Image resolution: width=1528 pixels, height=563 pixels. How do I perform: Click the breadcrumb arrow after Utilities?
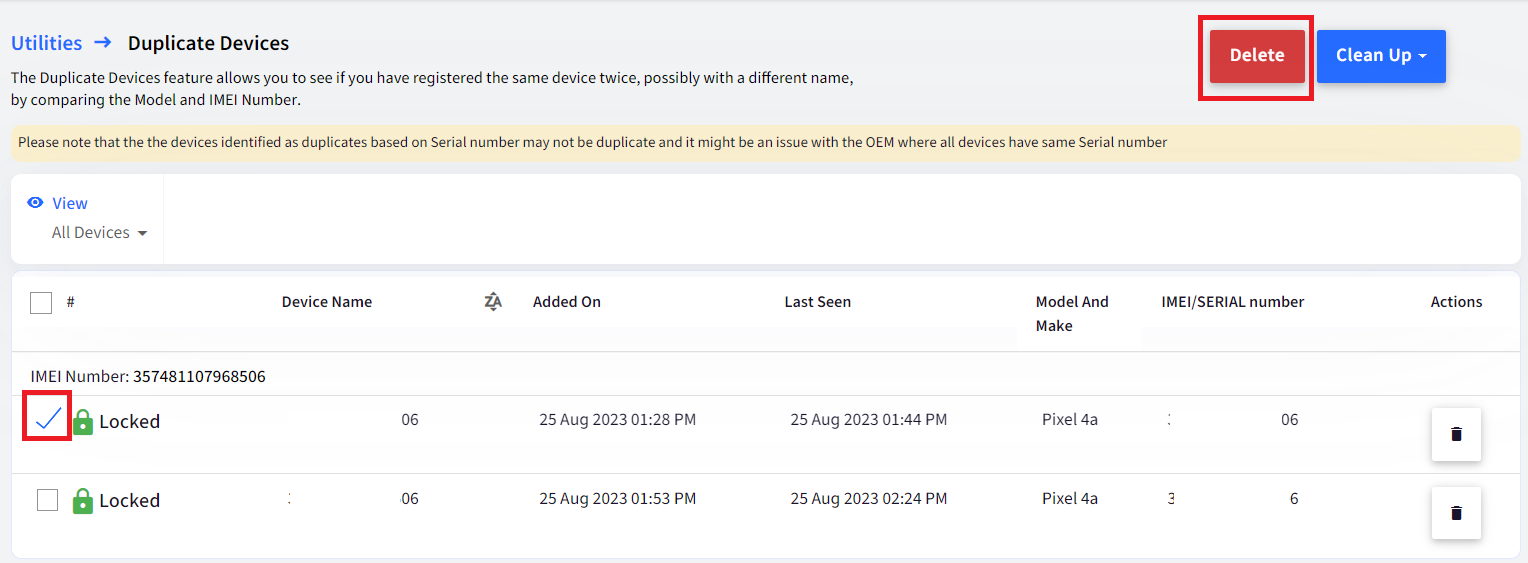point(103,43)
